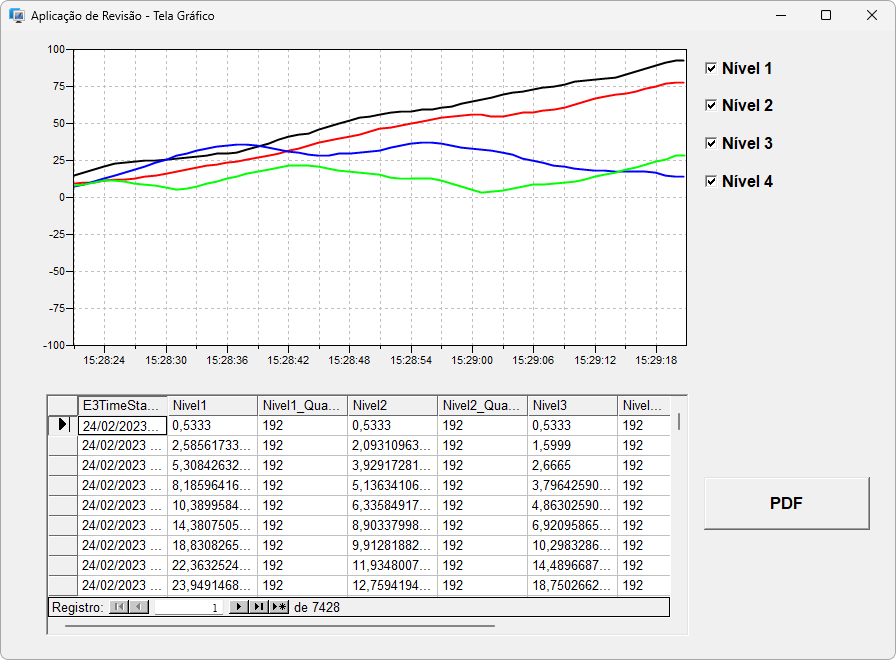Add a new record with asterisk button
Viewport: 896px width, 660px height.
tap(279, 607)
